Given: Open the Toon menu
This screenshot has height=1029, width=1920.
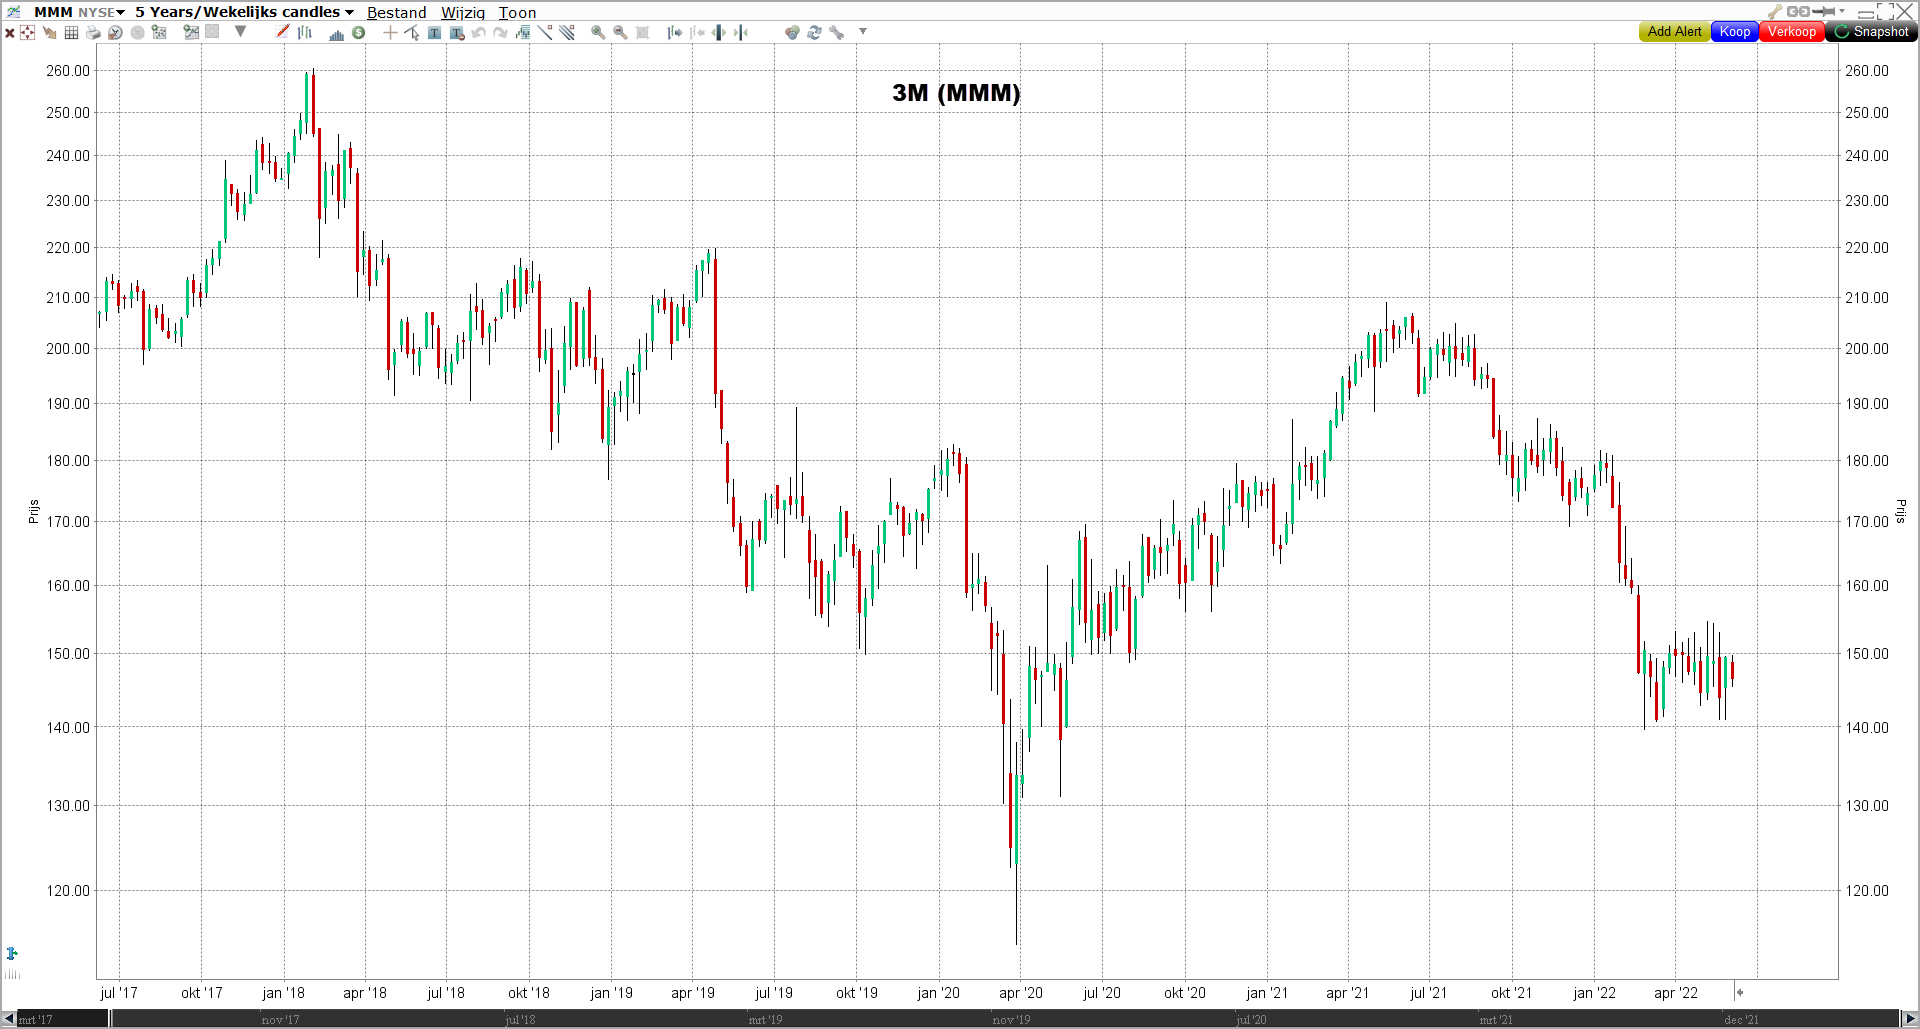Looking at the screenshot, I should 517,12.
